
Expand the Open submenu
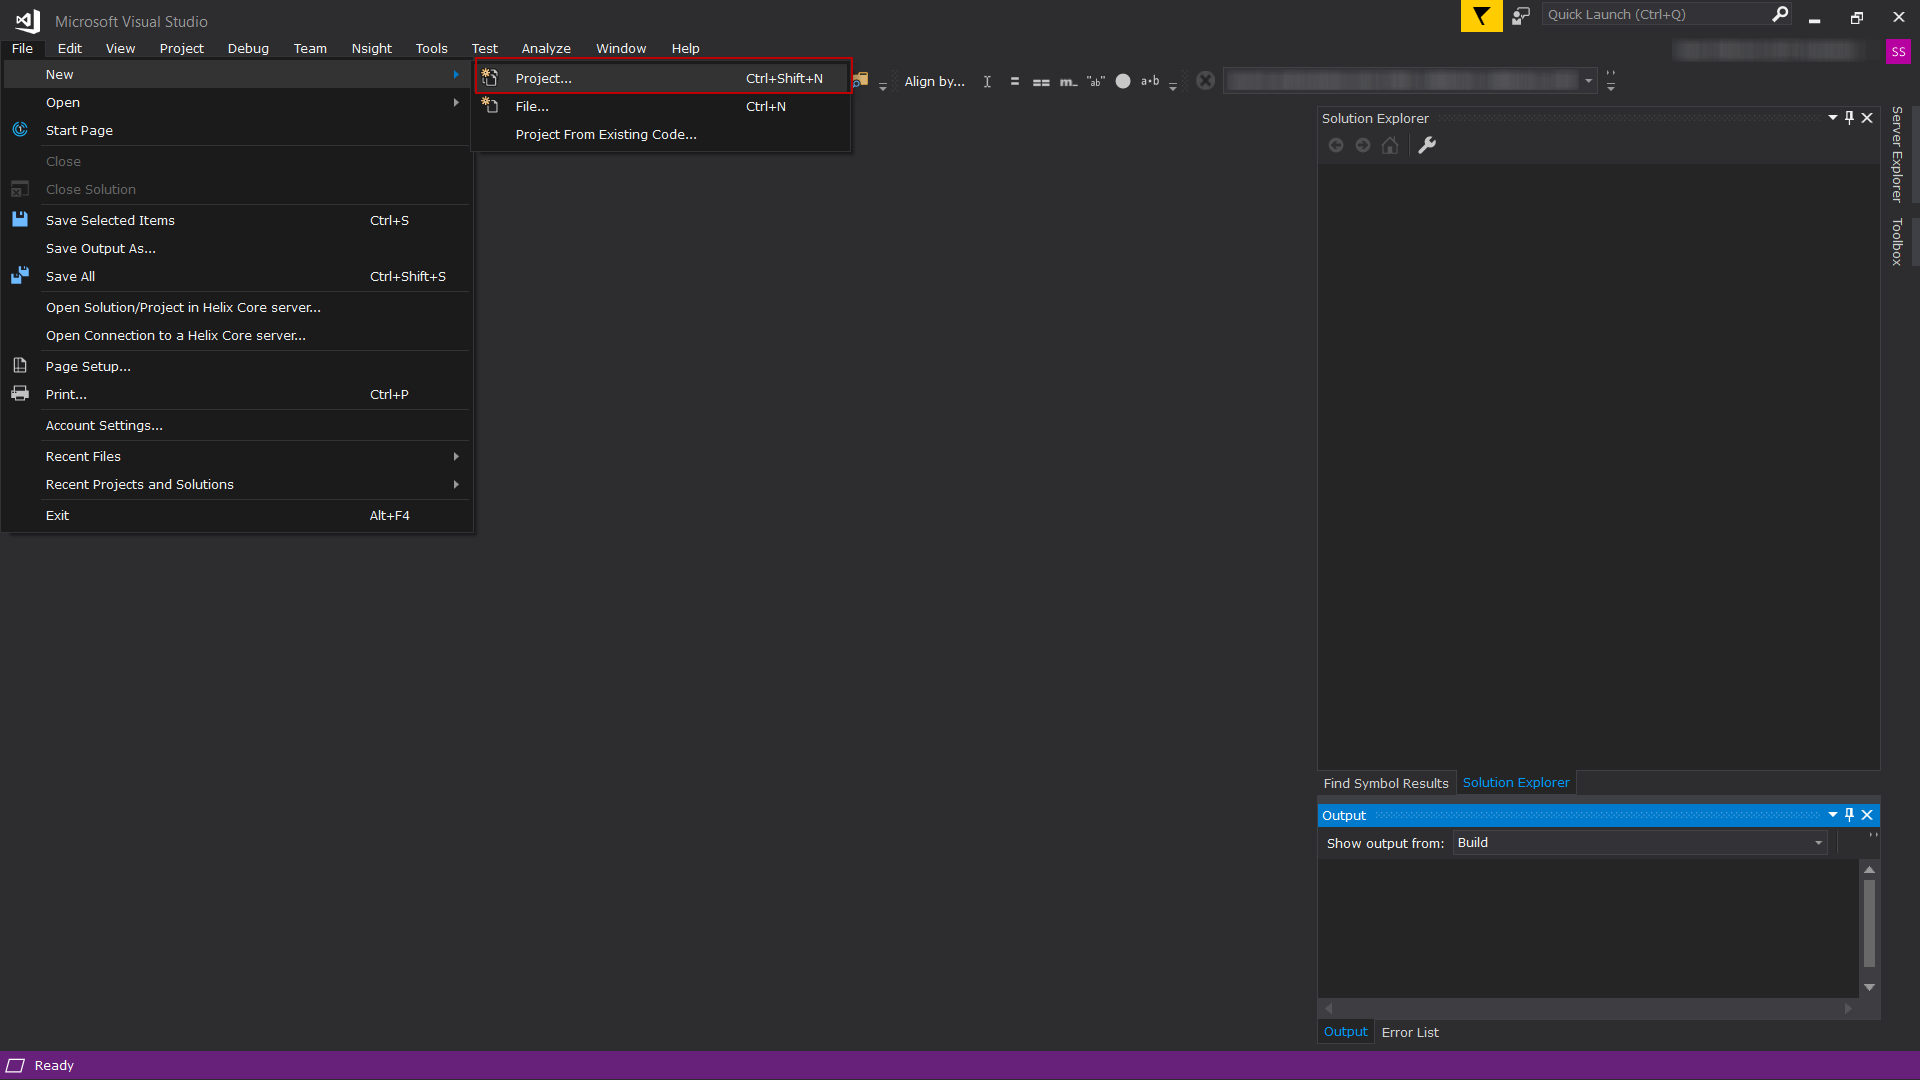(238, 102)
